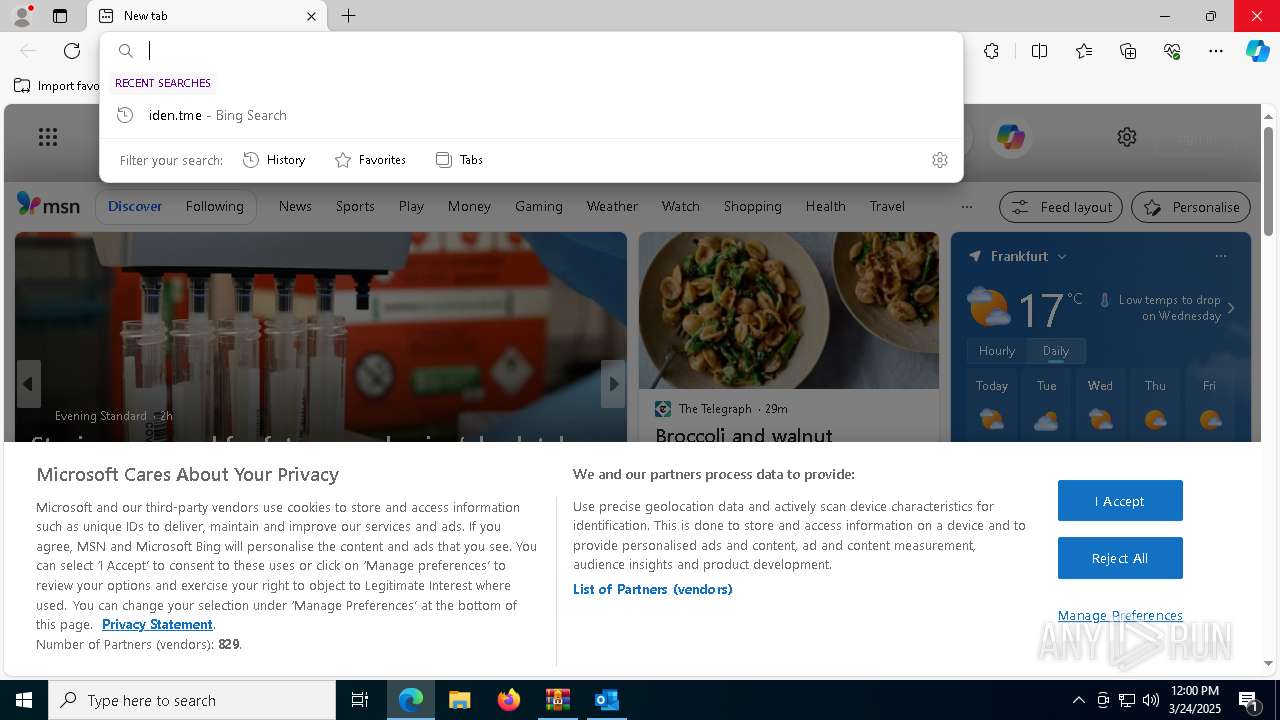Screen dimensions: 1280x720
Task: Select recent search iden.tme
Action: (x=531, y=115)
